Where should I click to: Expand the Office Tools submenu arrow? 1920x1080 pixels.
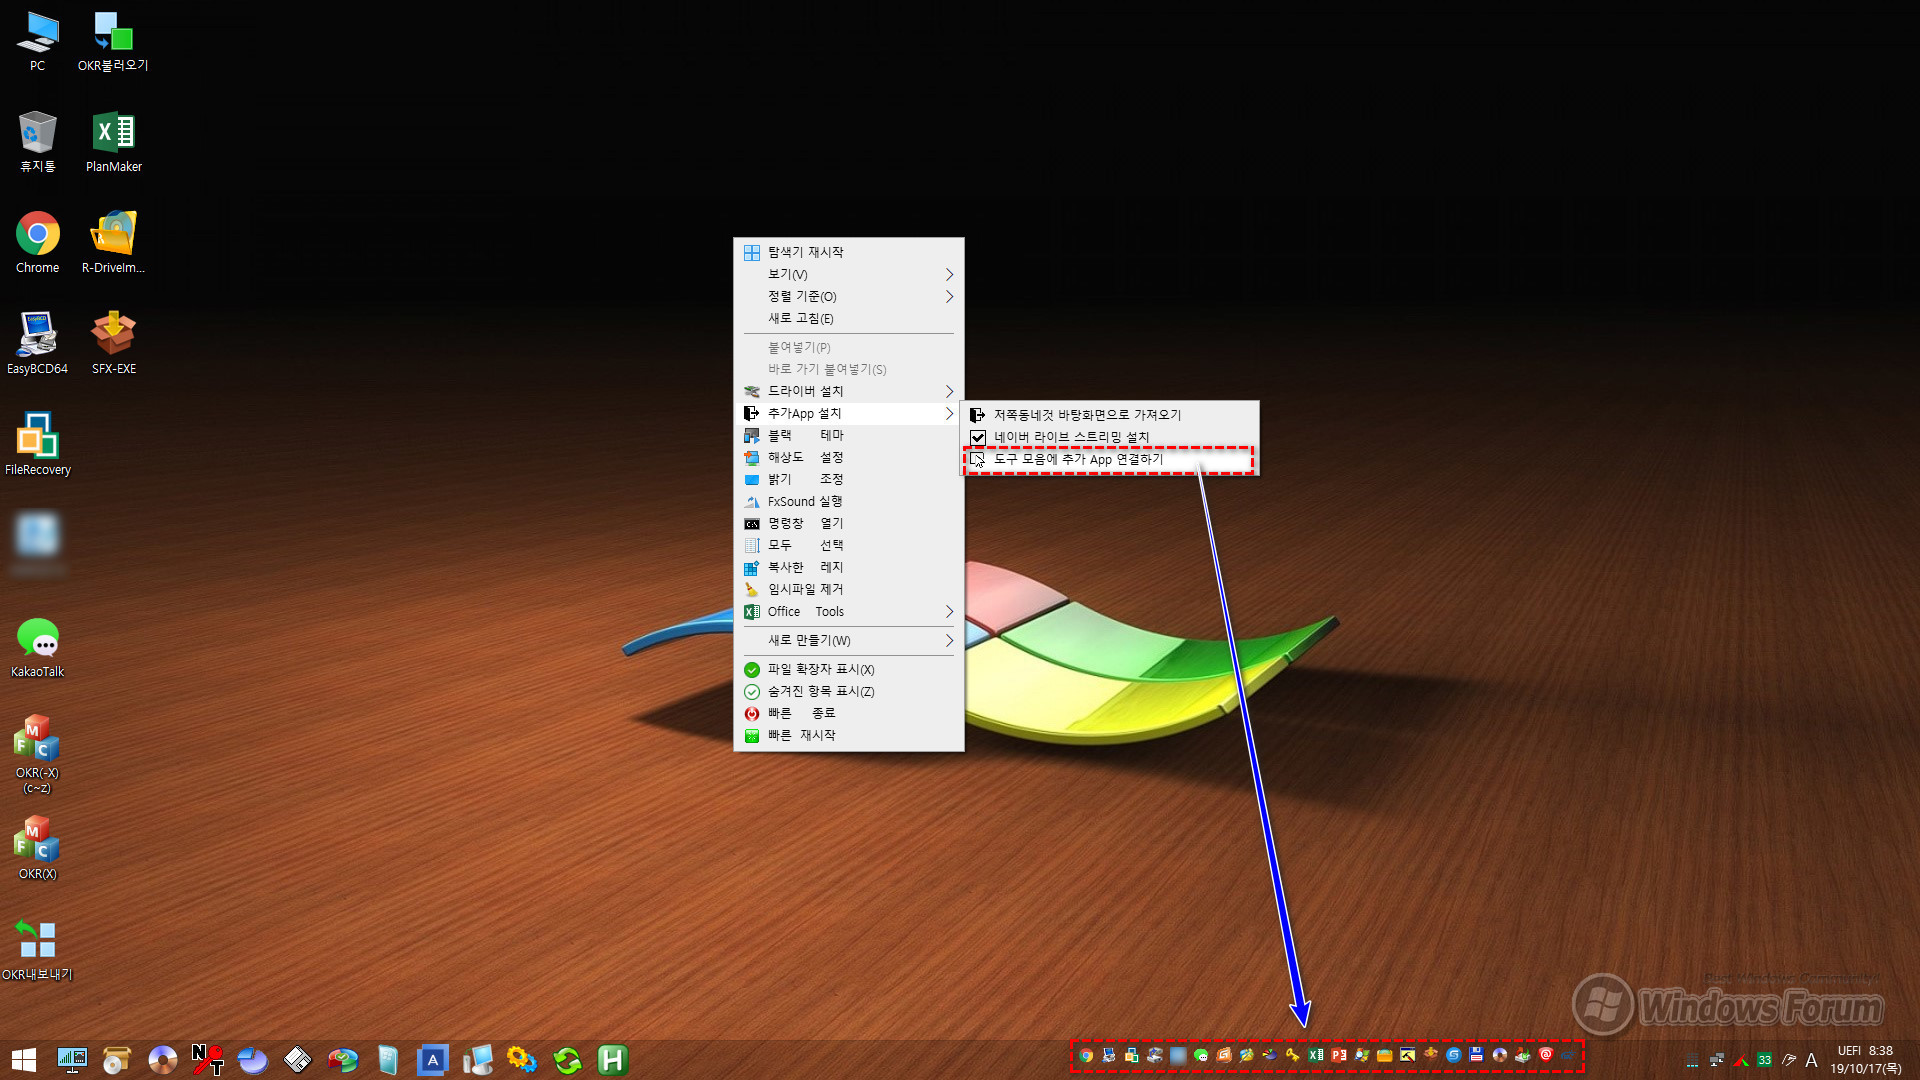(949, 611)
